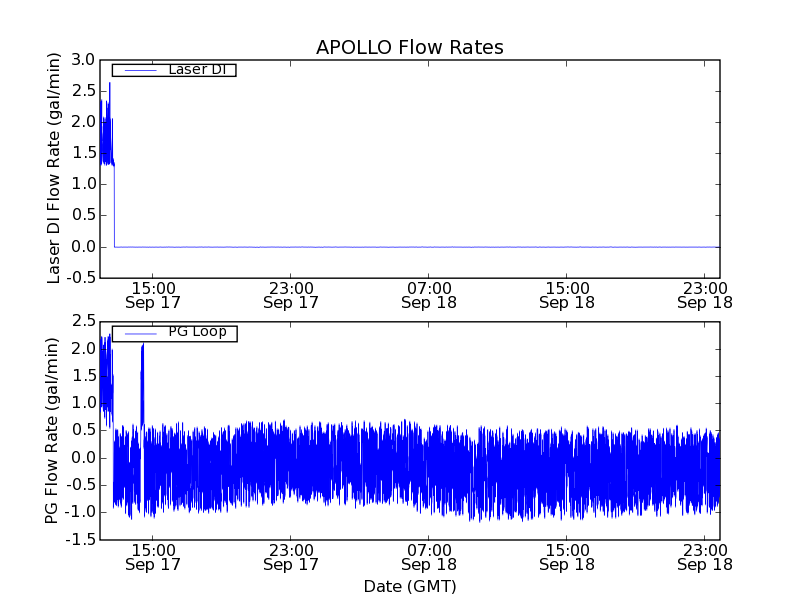The width and height of the screenshot is (800, 600).
Task: Click top chart's 23:00 Sep 18 label
Action: (x=705, y=295)
